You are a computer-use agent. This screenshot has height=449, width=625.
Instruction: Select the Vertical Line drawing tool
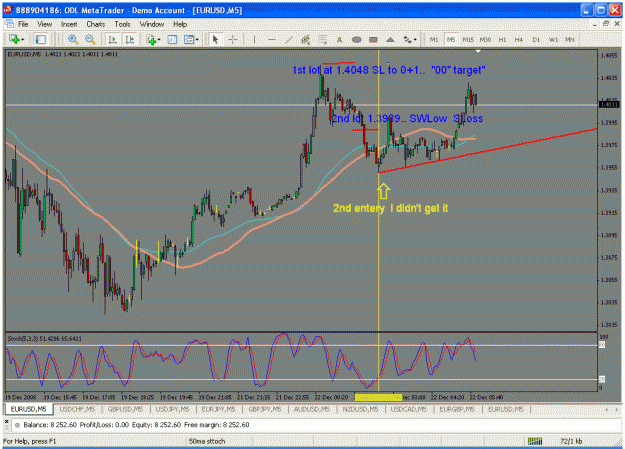pyautogui.click(x=254, y=39)
